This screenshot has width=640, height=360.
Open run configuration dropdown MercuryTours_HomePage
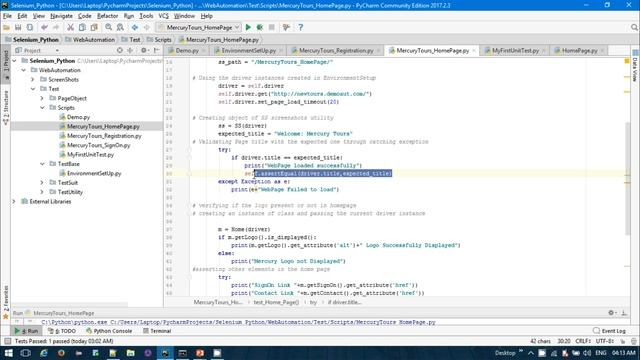(199, 27)
